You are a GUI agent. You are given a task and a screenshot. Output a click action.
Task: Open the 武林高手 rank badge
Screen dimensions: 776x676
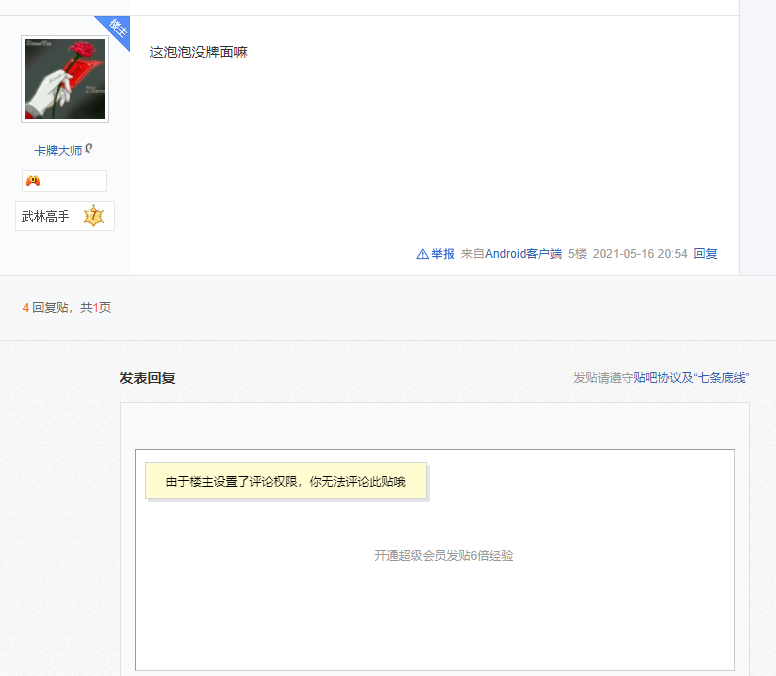click(65, 216)
